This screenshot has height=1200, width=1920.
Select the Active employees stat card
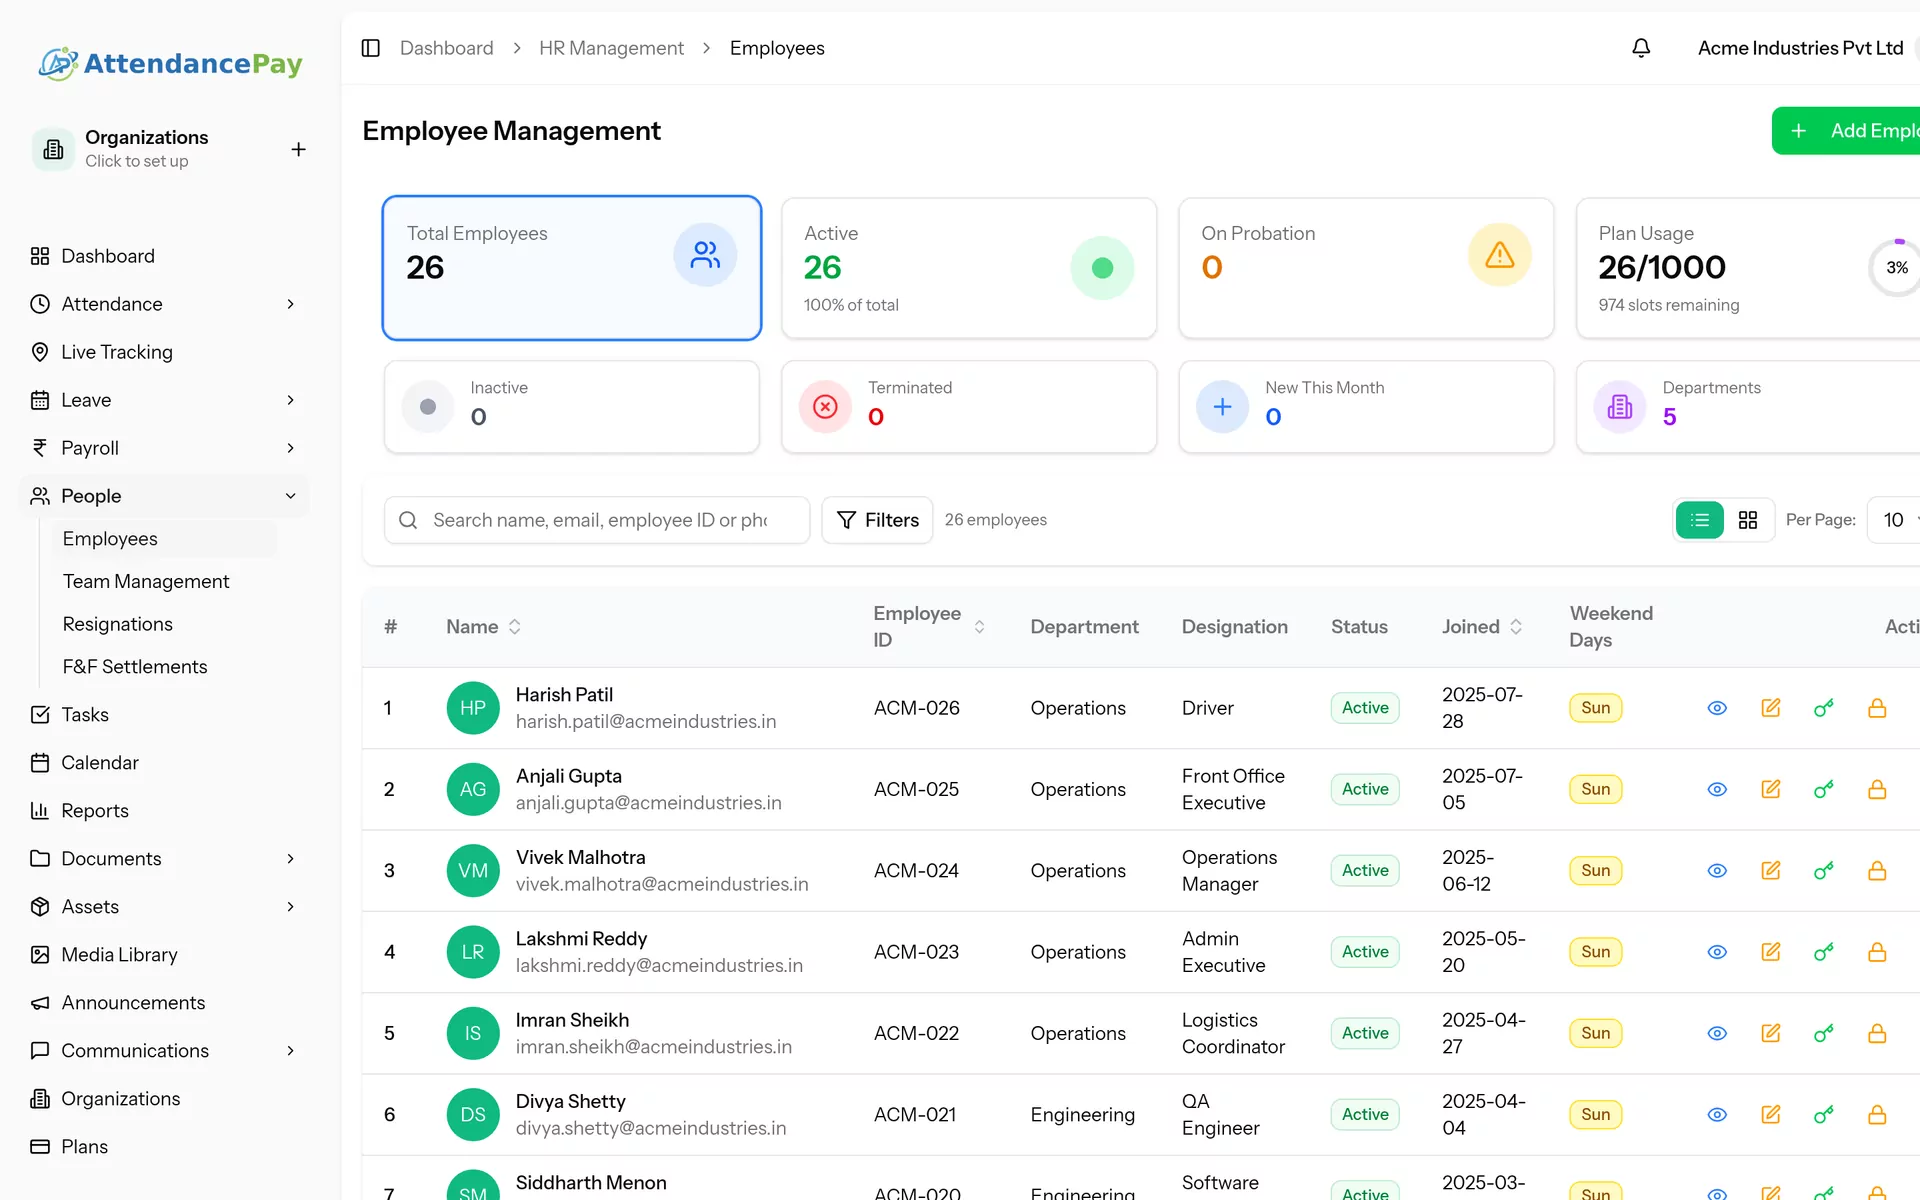pos(969,268)
